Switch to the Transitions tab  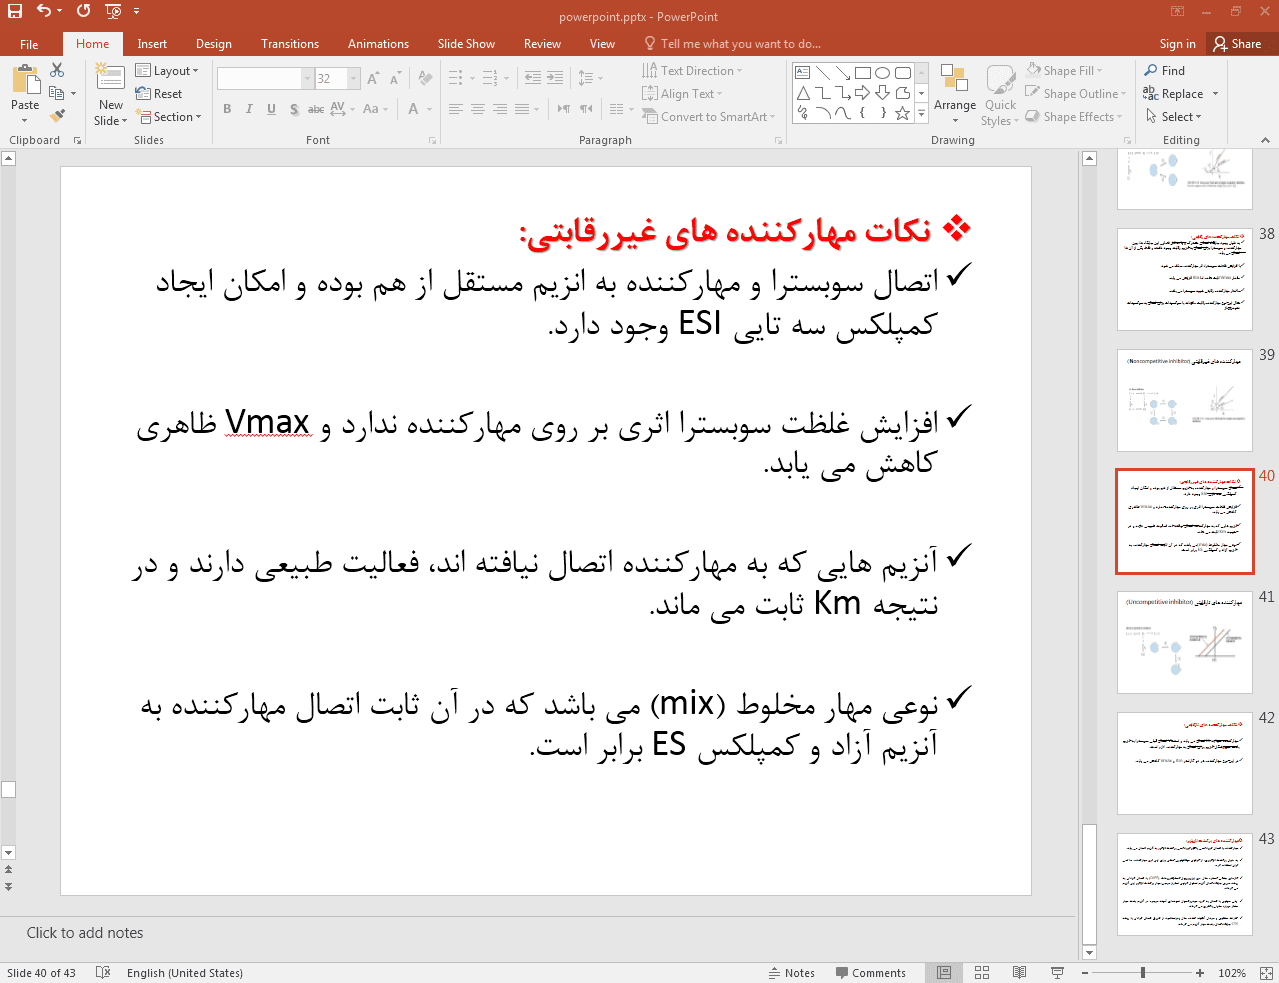(x=290, y=44)
